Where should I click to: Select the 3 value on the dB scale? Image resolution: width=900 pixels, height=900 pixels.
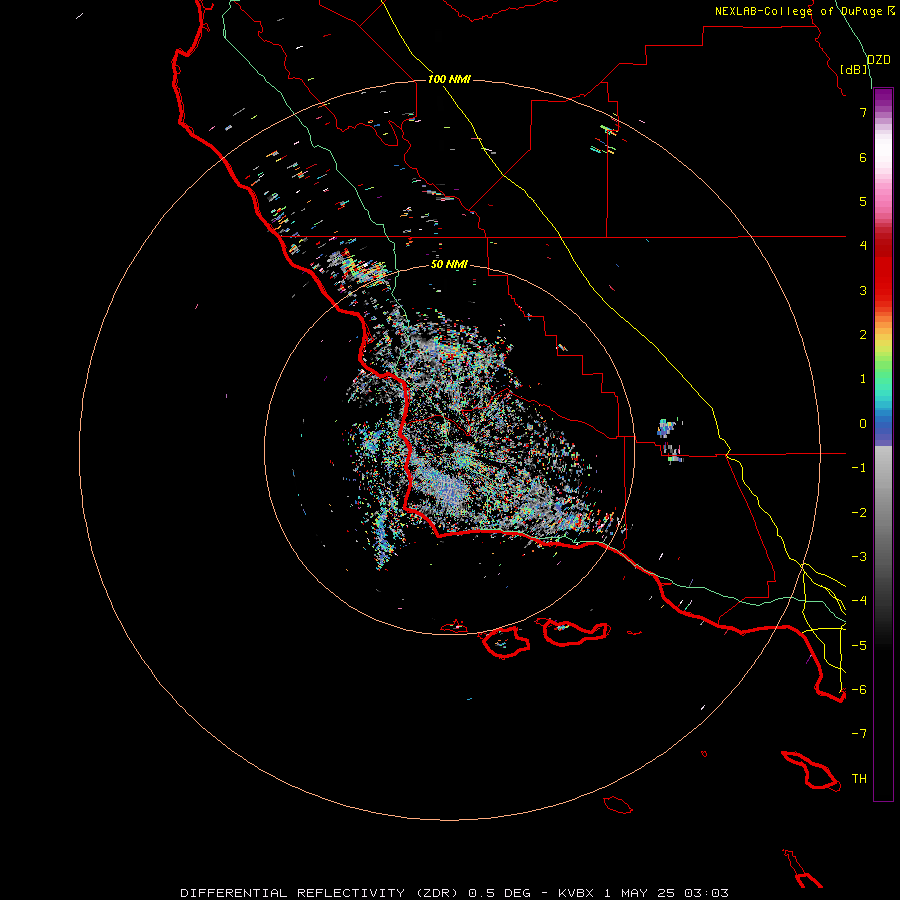863,290
